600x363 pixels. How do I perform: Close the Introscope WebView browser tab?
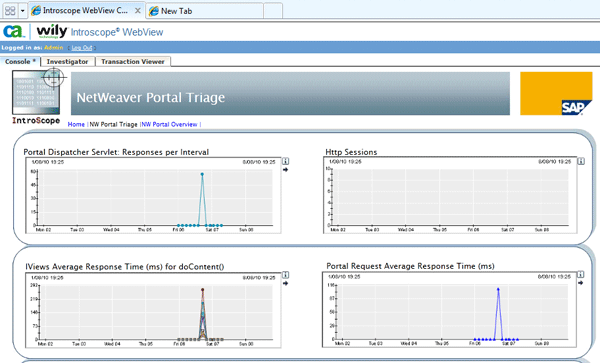[x=137, y=11]
